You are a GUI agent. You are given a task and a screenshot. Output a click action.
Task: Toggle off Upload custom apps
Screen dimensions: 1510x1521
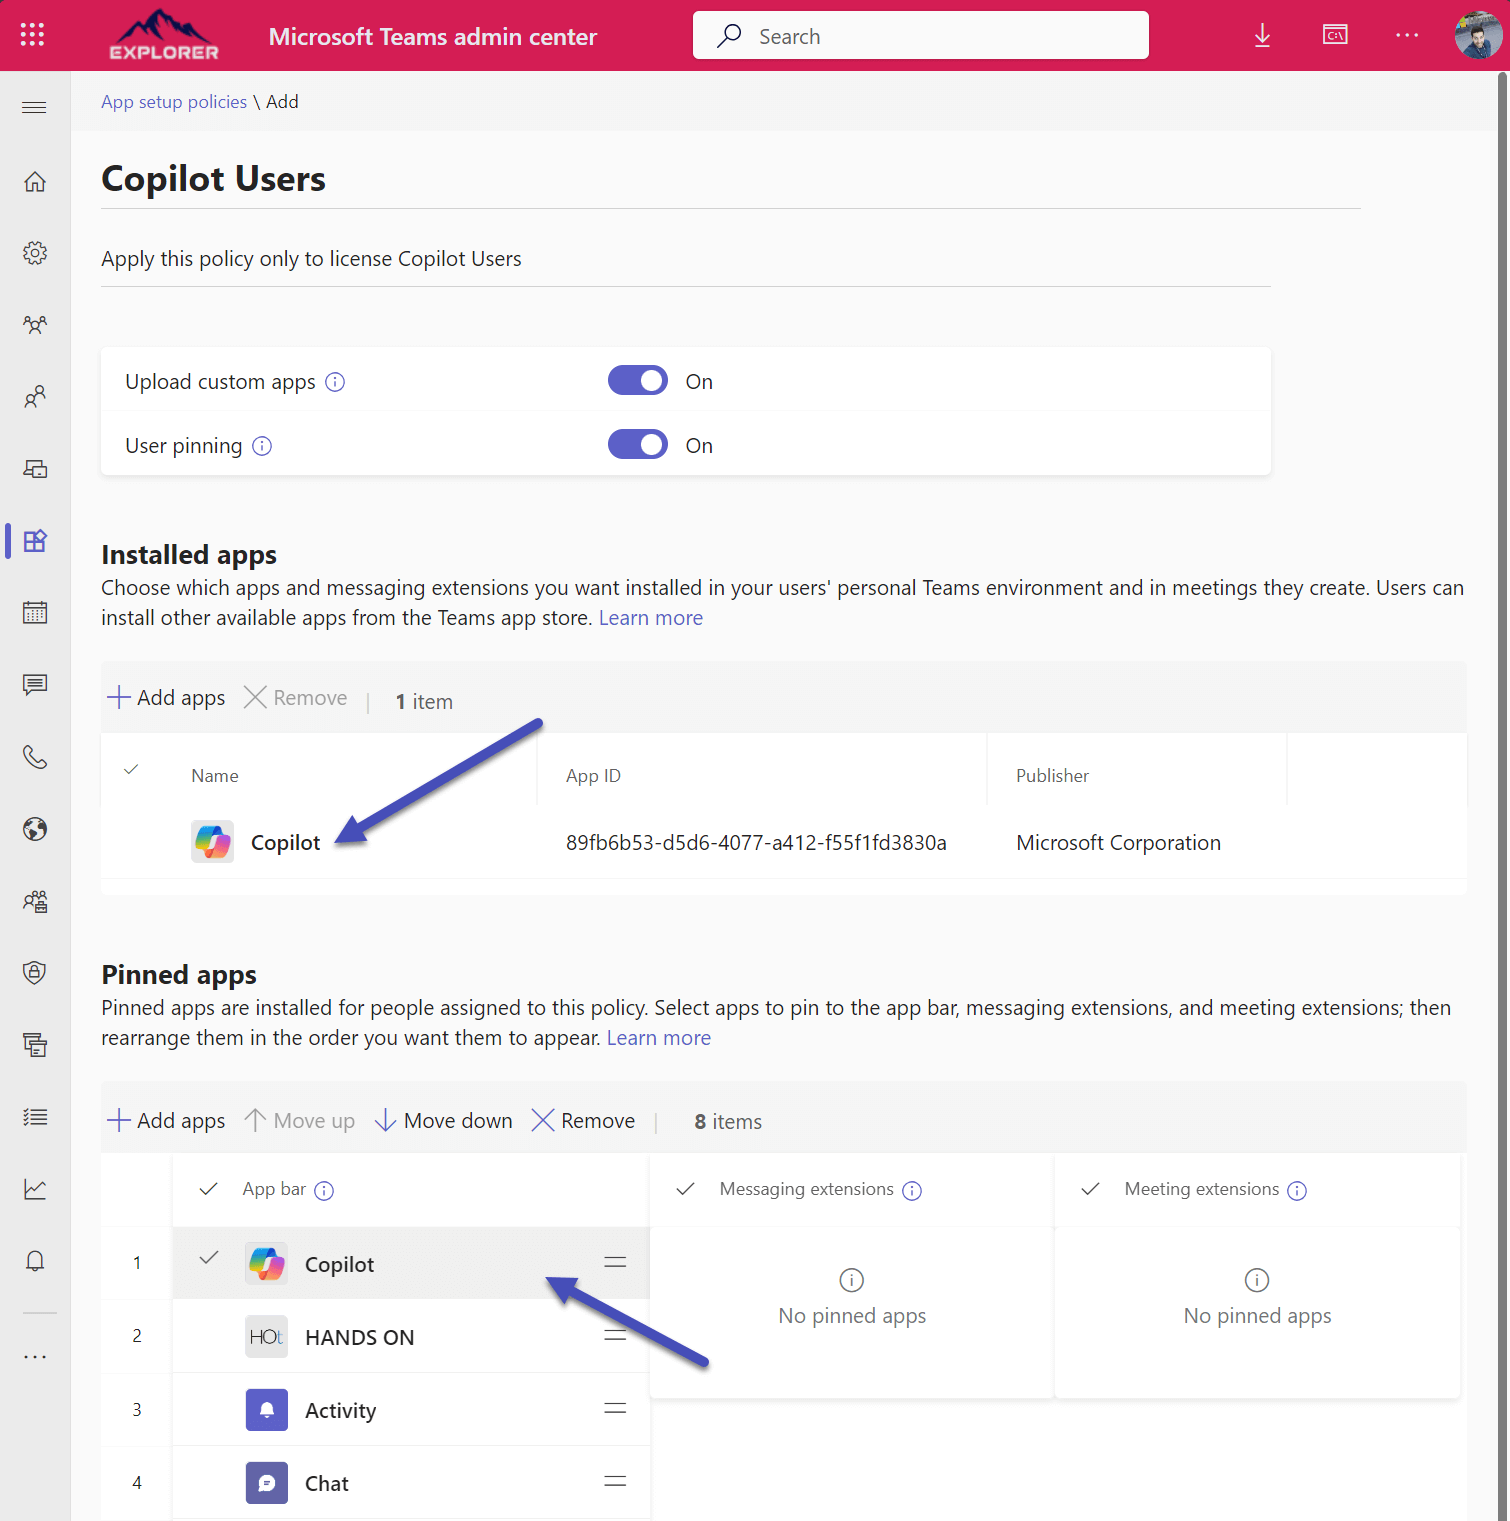(x=637, y=380)
